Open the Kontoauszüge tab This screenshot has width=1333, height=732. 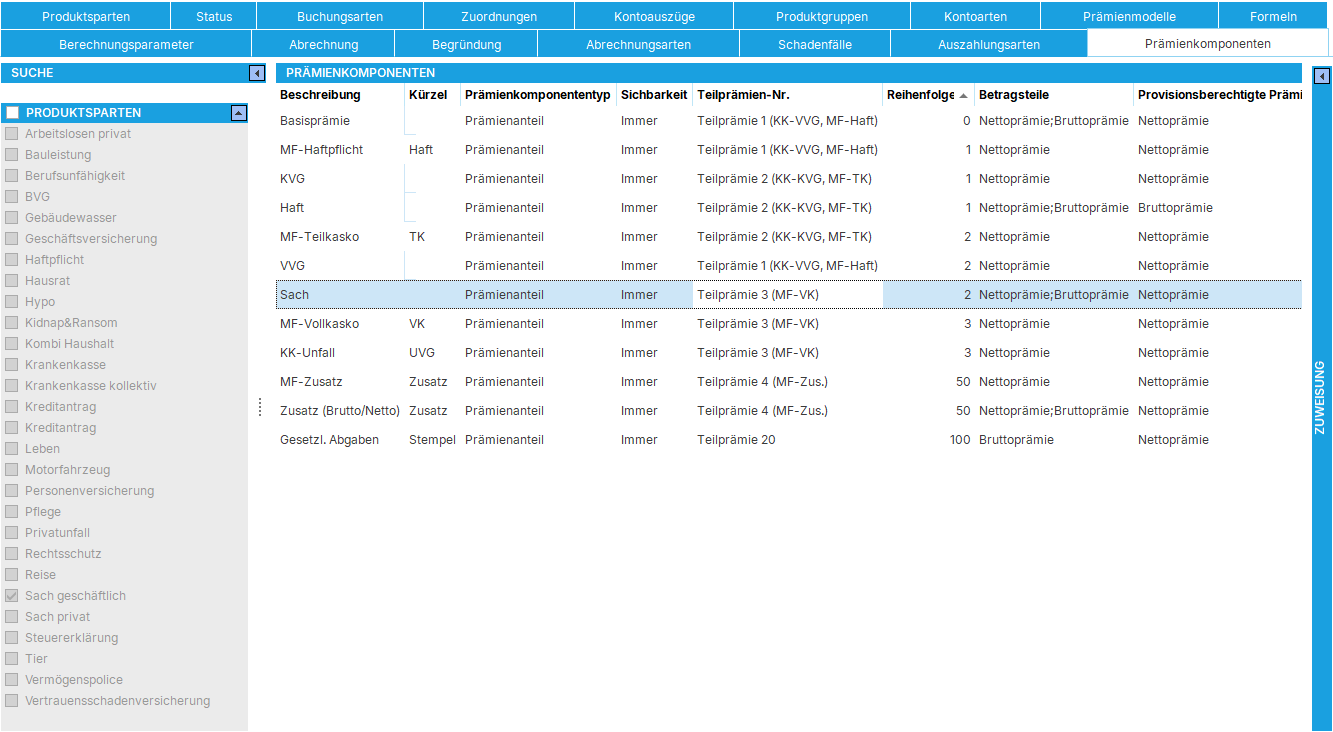click(653, 15)
